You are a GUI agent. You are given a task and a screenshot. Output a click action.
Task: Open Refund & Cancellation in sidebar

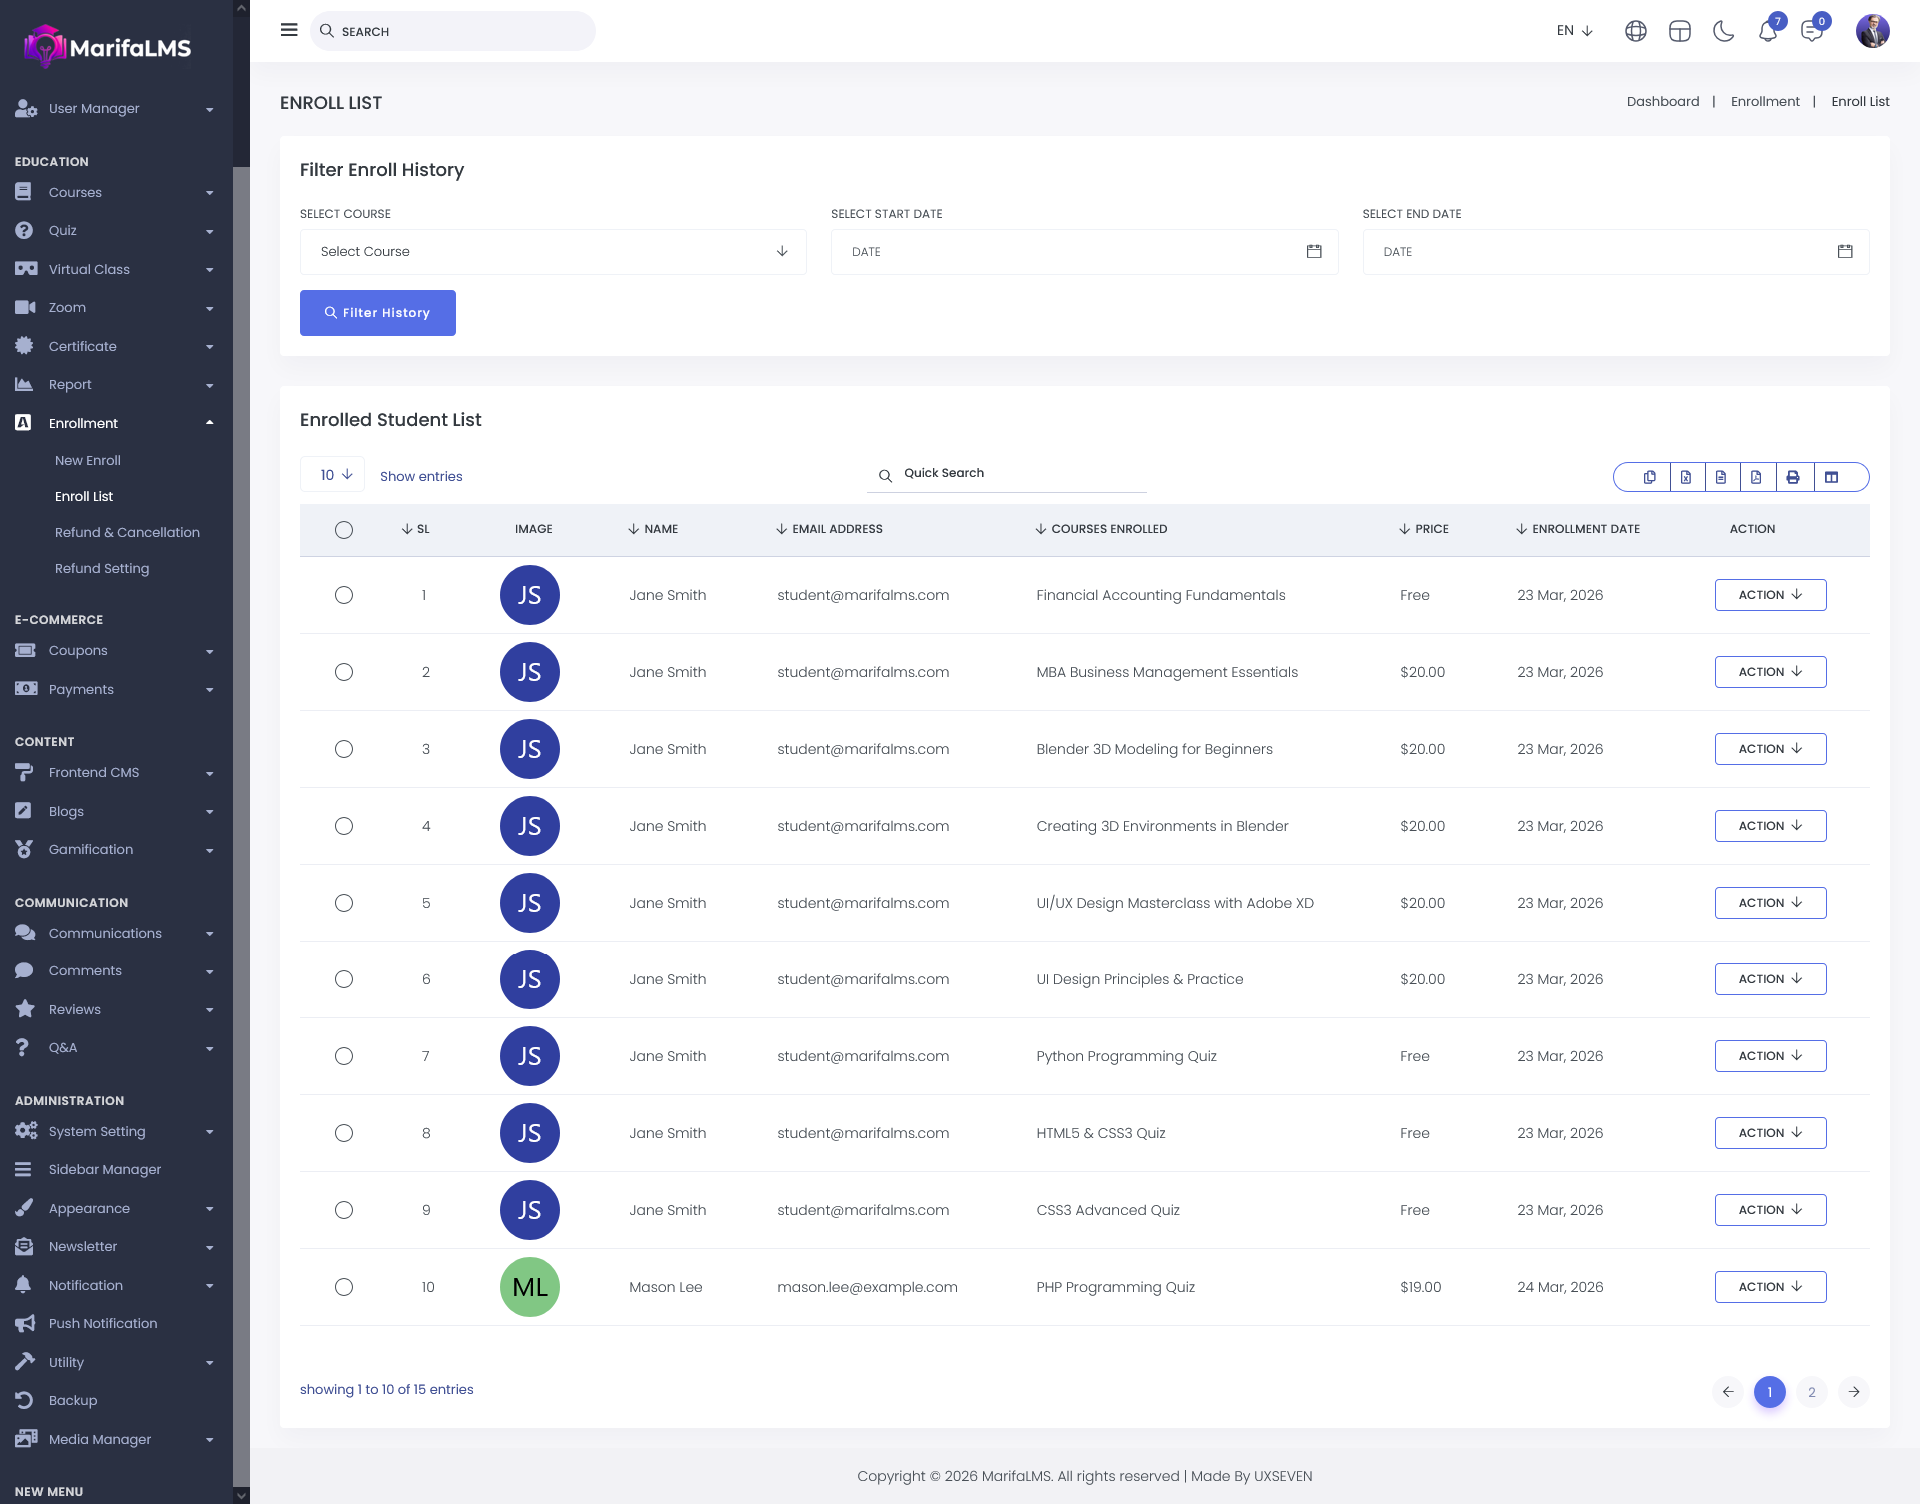pos(127,532)
